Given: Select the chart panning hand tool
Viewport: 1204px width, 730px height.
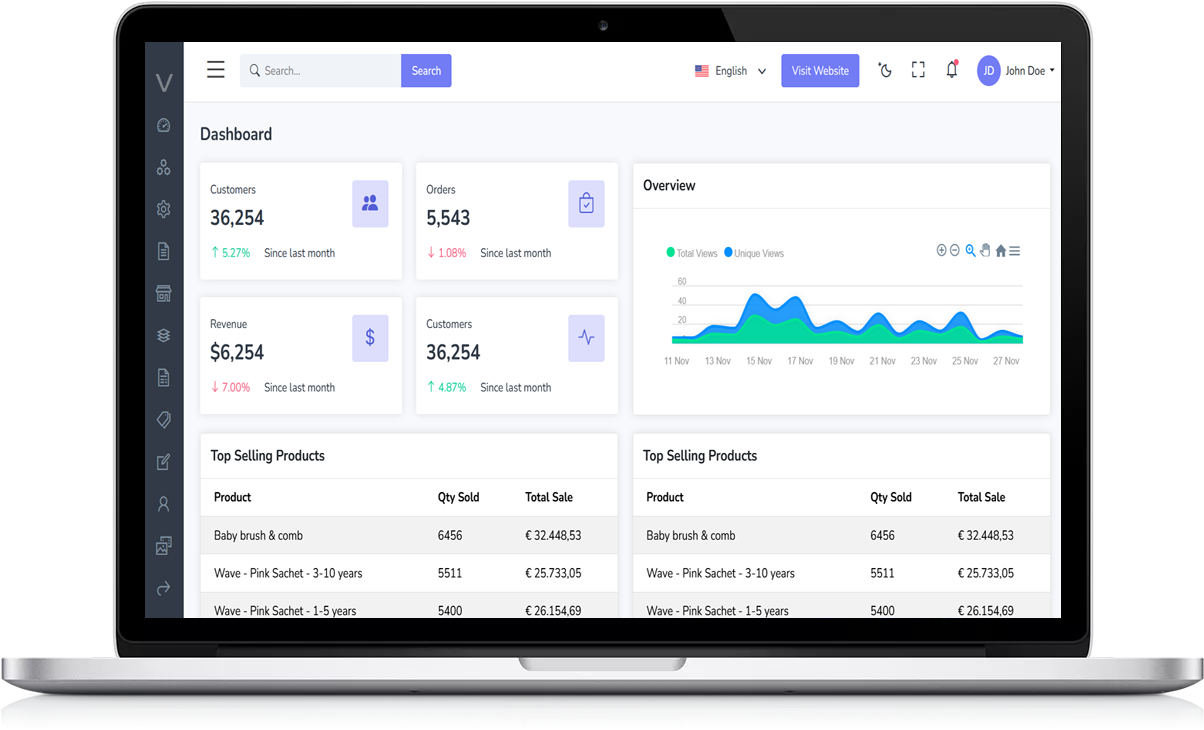Looking at the screenshot, I should coord(985,250).
